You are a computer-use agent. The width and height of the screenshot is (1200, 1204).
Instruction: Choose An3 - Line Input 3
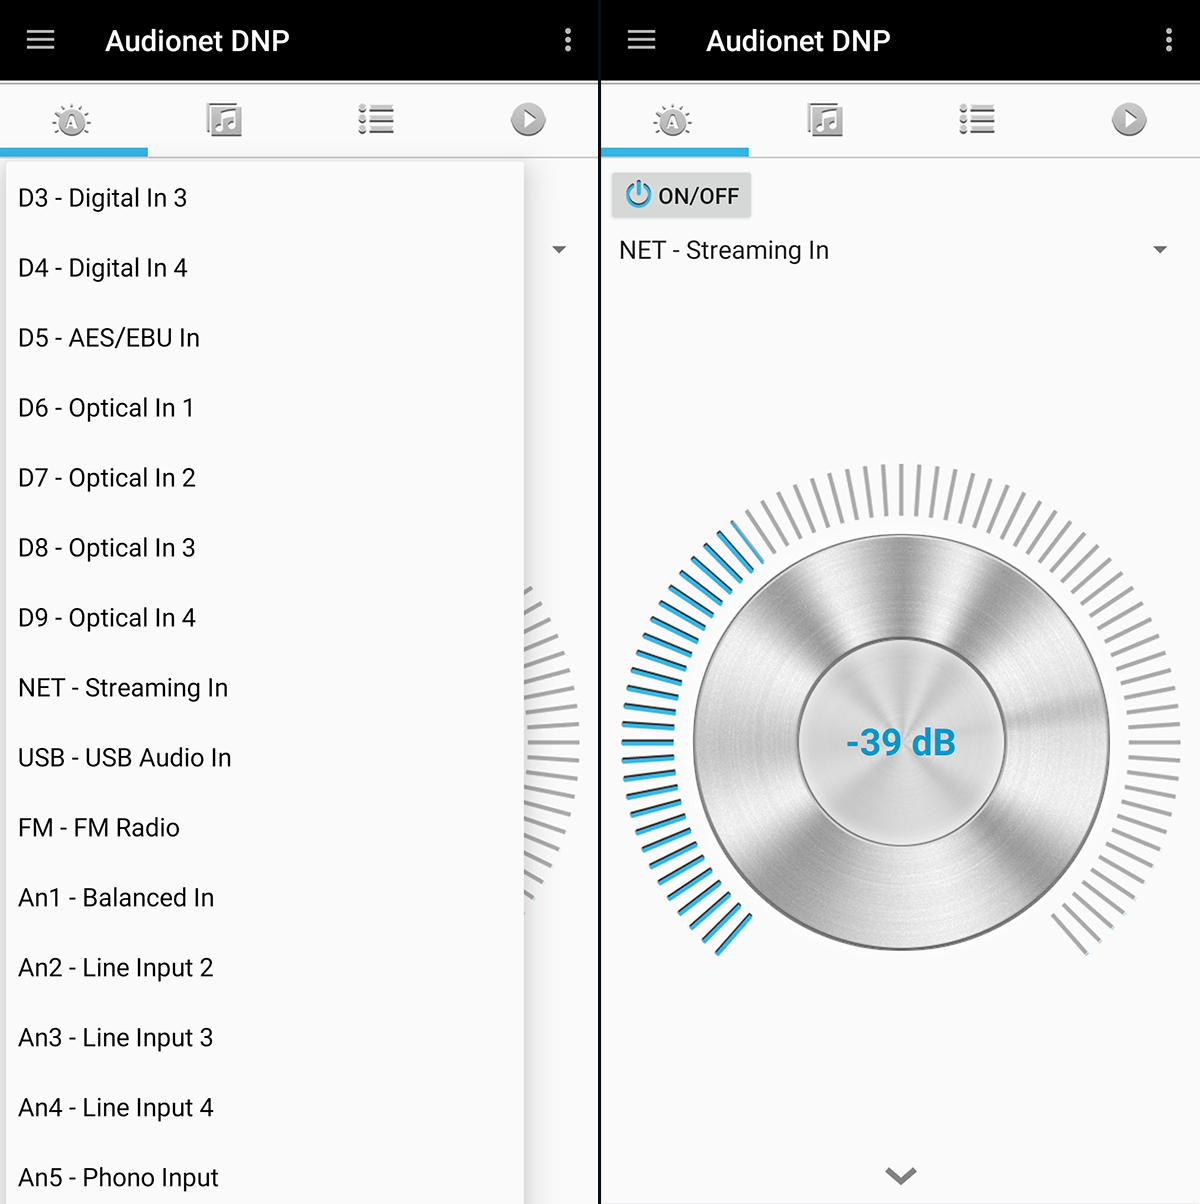coord(265,1038)
